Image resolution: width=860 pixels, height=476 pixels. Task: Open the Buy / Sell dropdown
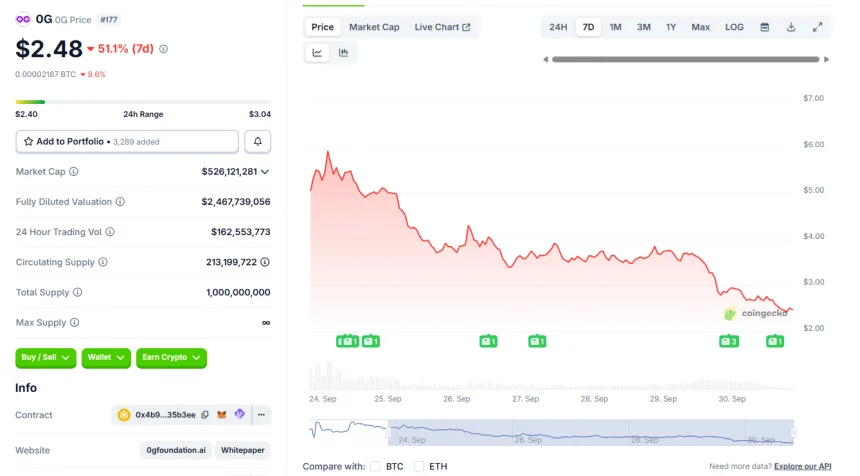point(46,357)
